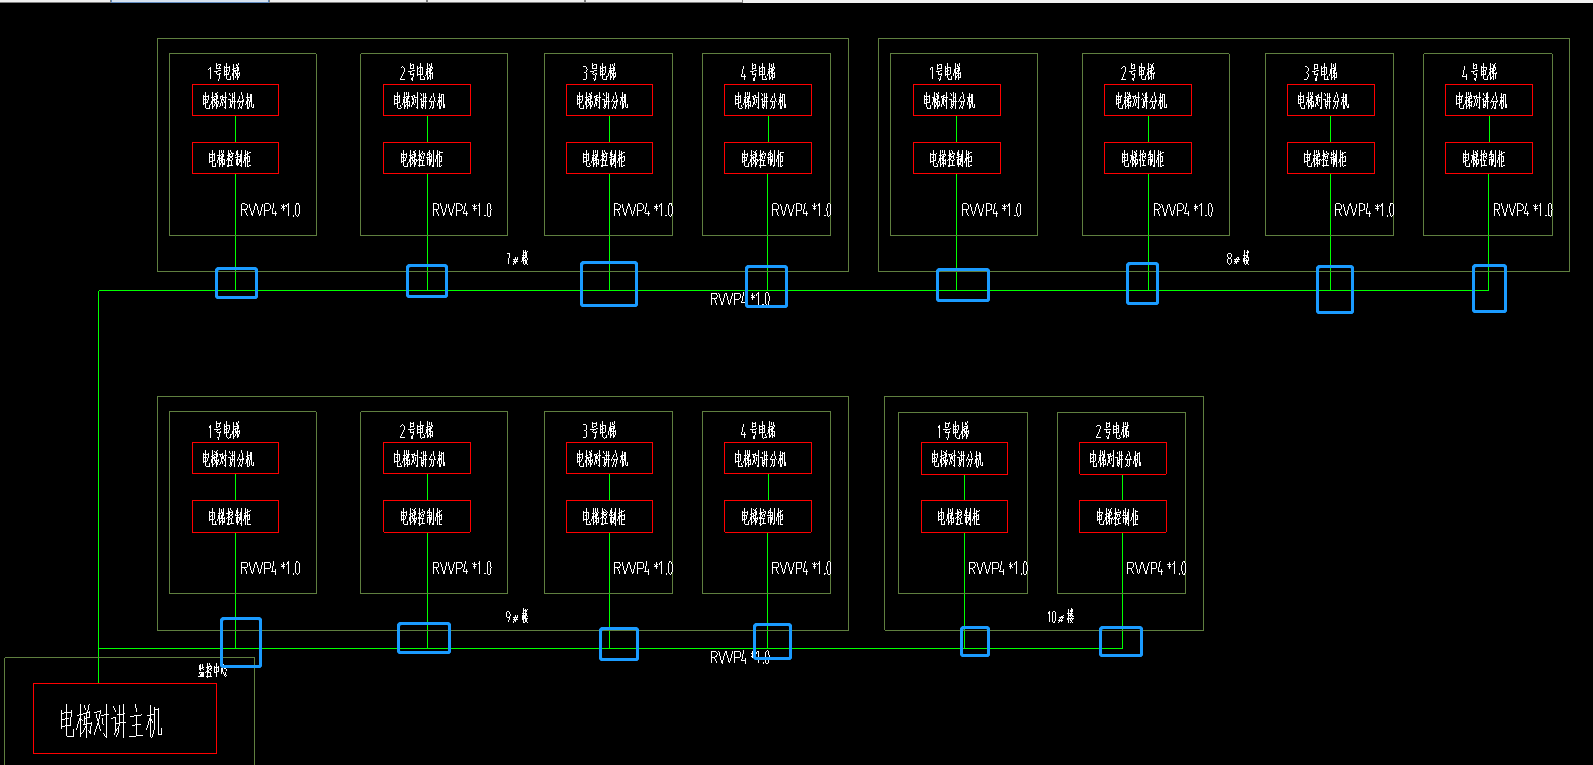Select 7#楼 elevator 3 电梯对讲分机 box

point(609,100)
